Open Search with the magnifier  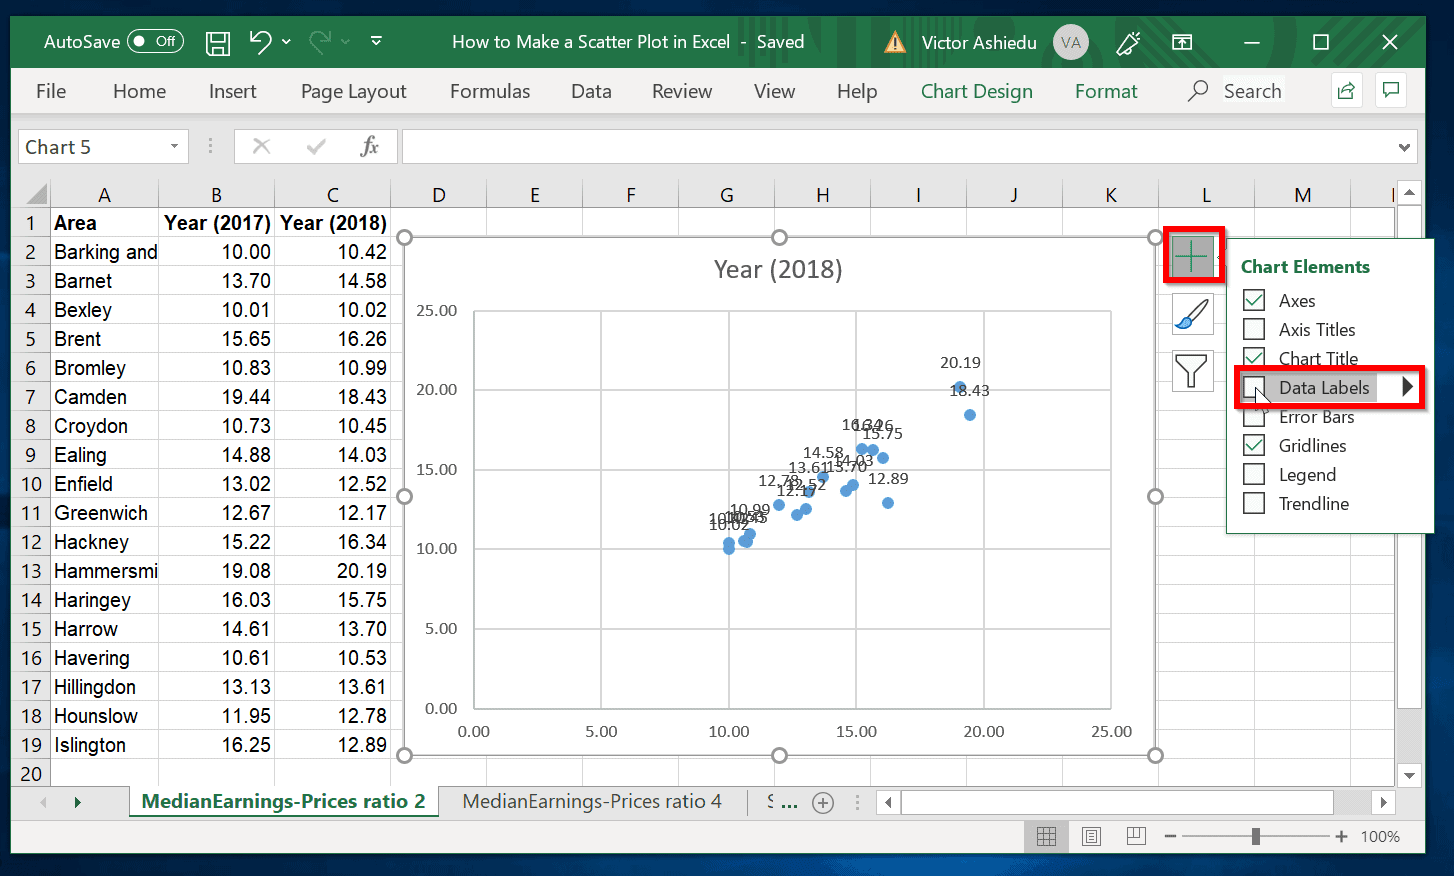[1198, 90]
